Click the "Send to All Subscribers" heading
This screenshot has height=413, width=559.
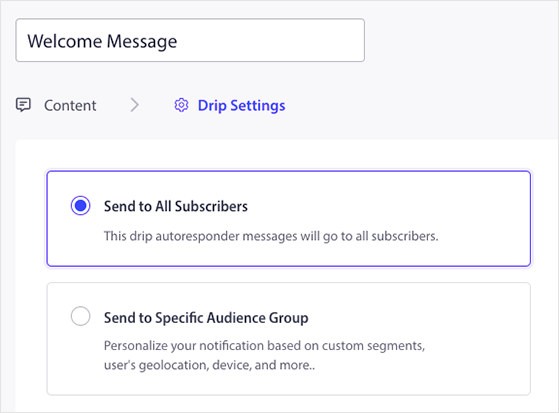point(176,206)
